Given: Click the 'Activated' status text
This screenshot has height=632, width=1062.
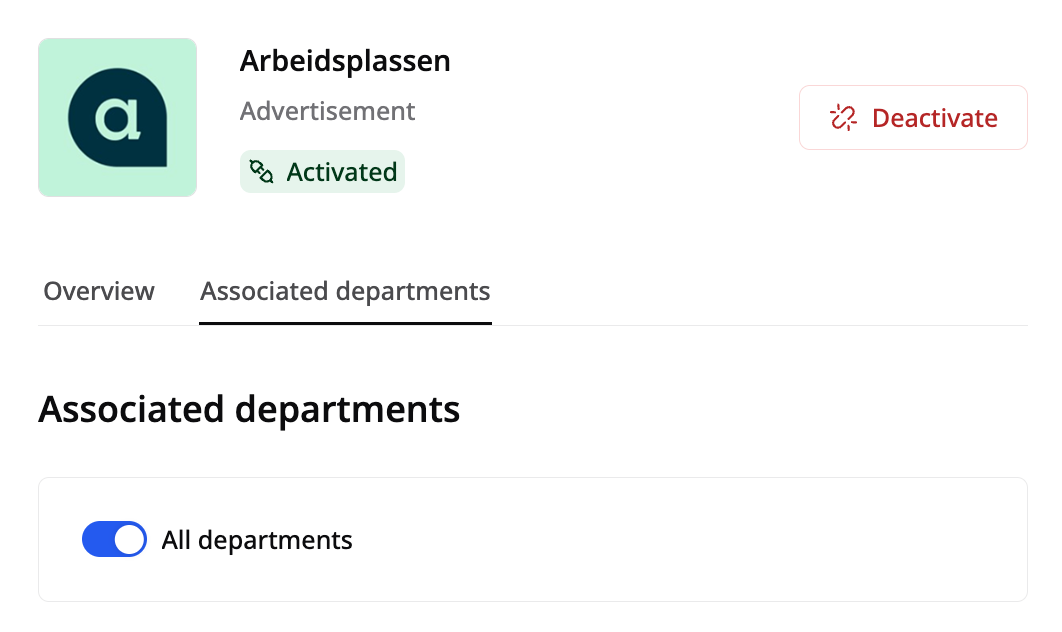Looking at the screenshot, I should click(341, 172).
